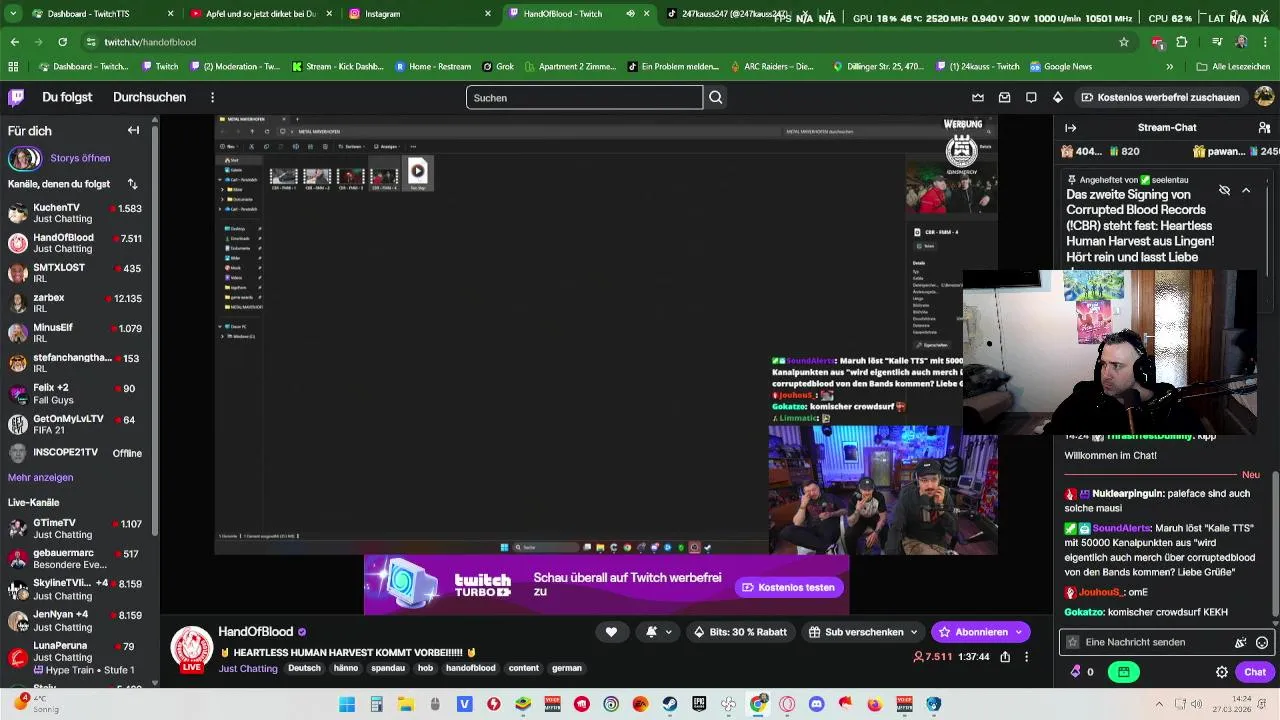Screen dimensions: 1280x720
Task: Open dropdown arrow beside Sub verschenken
Action: point(914,631)
